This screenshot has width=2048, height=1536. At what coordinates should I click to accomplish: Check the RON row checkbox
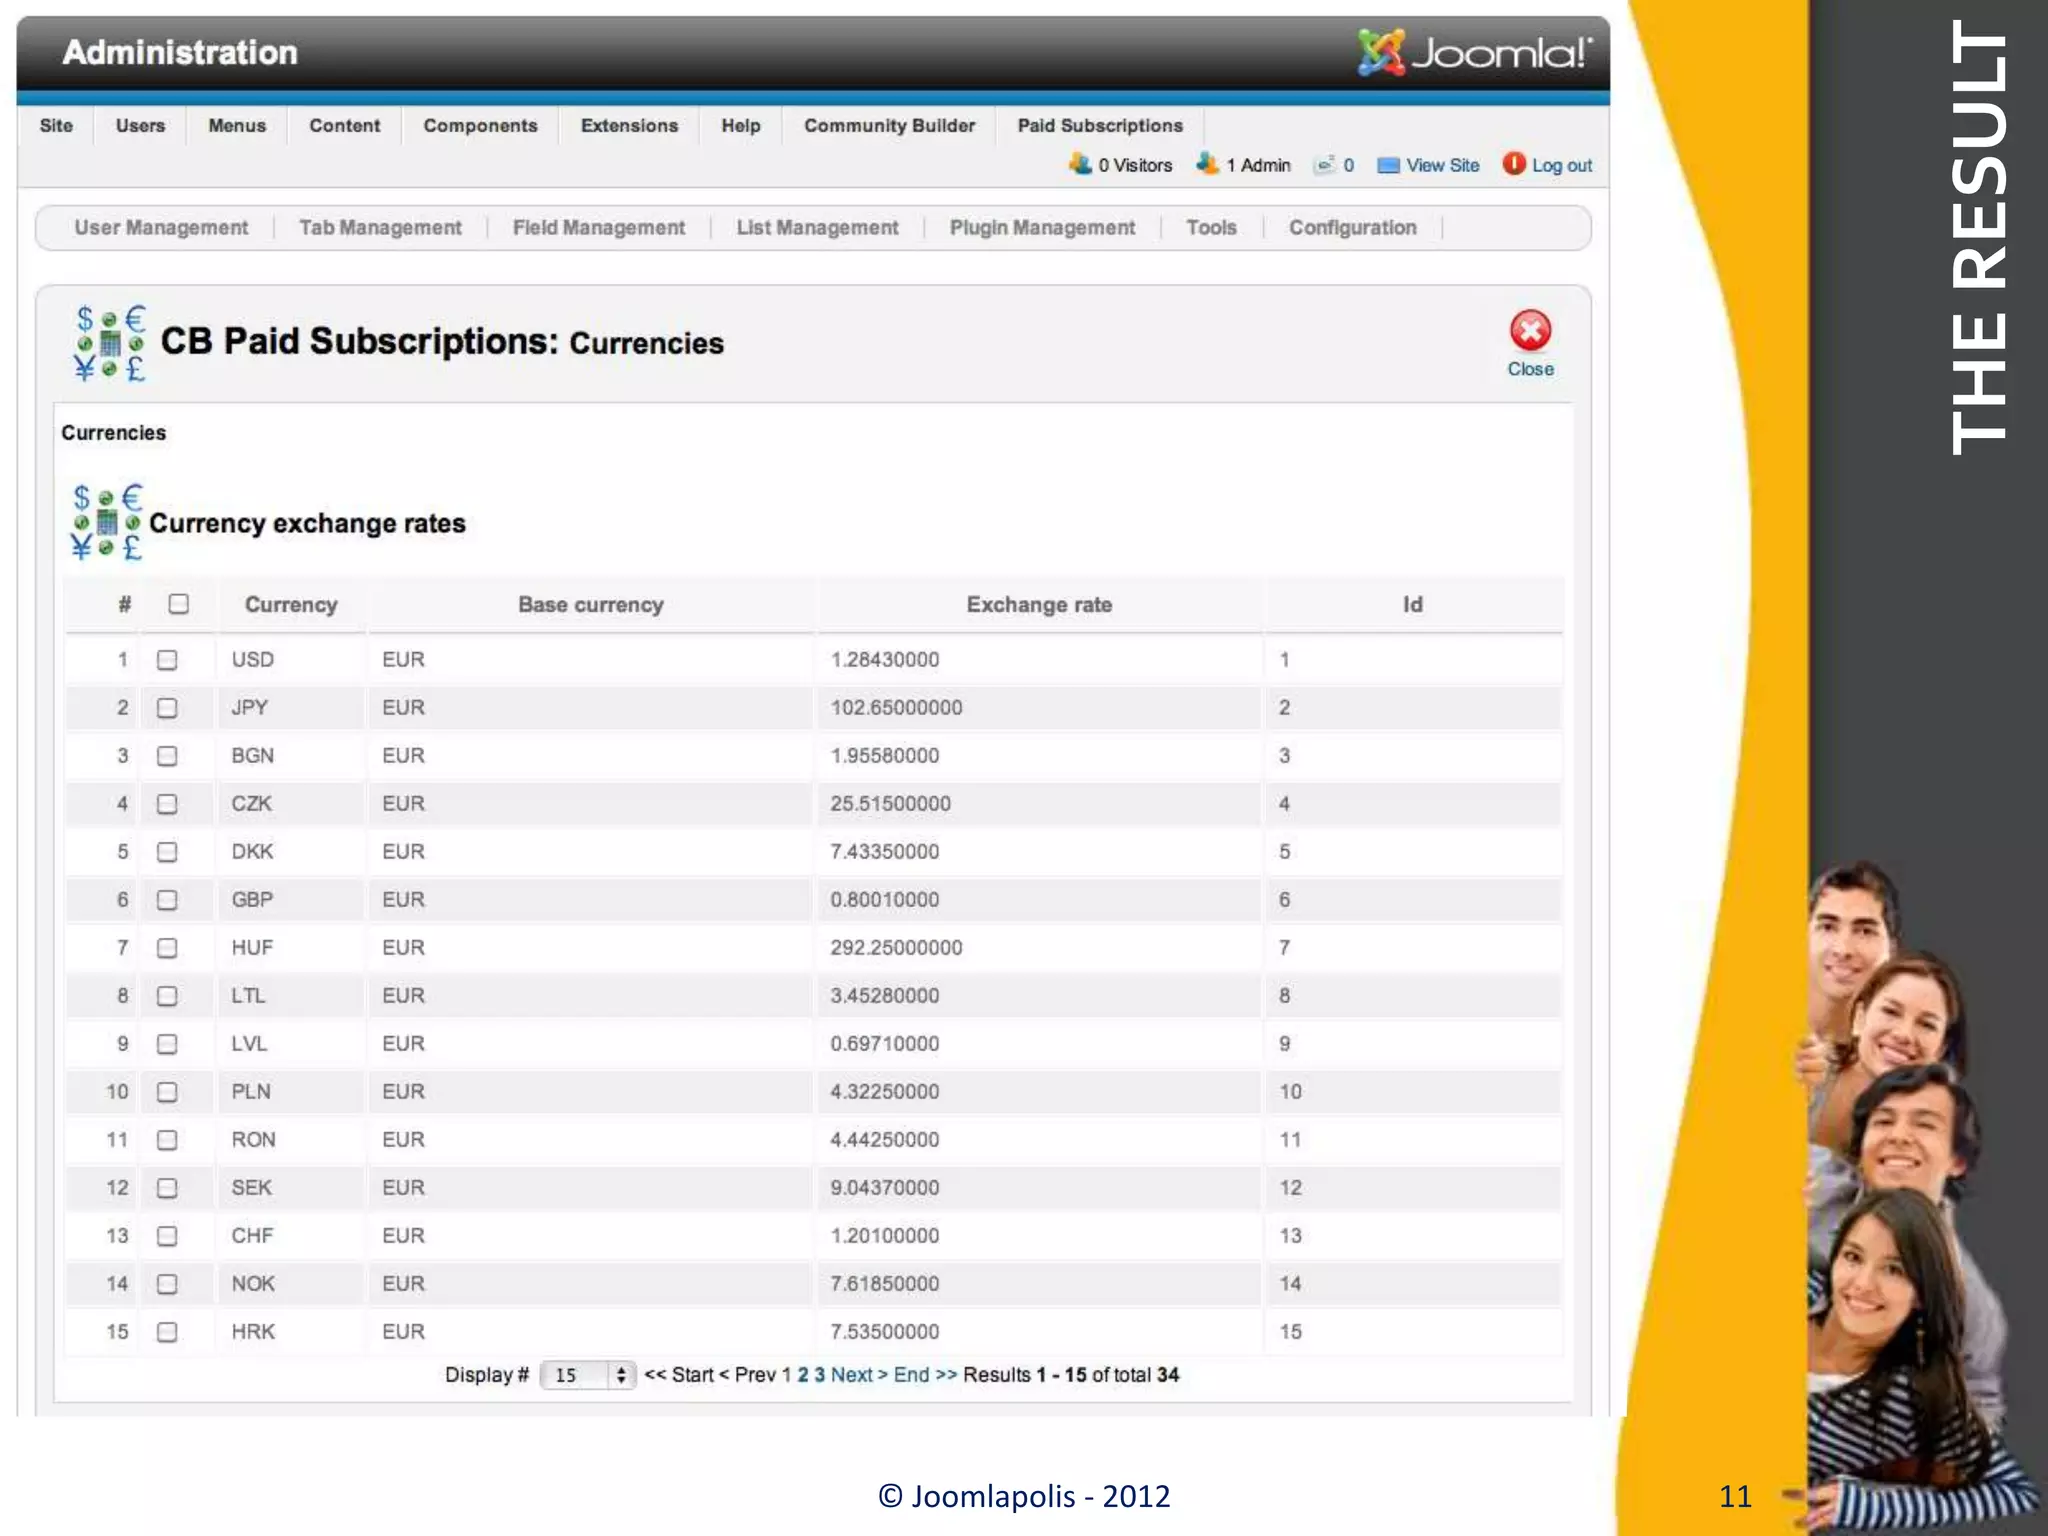tap(167, 1140)
